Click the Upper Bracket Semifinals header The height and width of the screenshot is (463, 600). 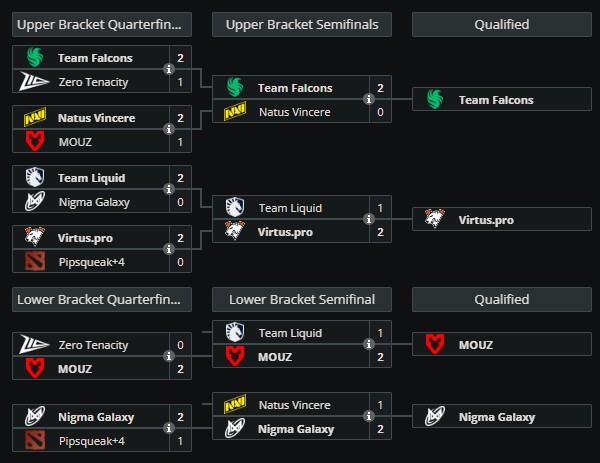click(302, 24)
